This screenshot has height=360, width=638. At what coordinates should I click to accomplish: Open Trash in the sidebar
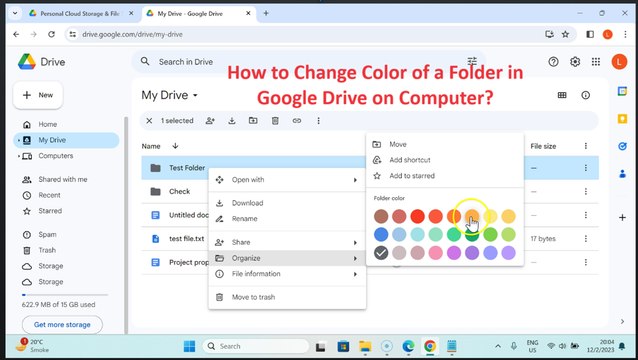(66, 251)
